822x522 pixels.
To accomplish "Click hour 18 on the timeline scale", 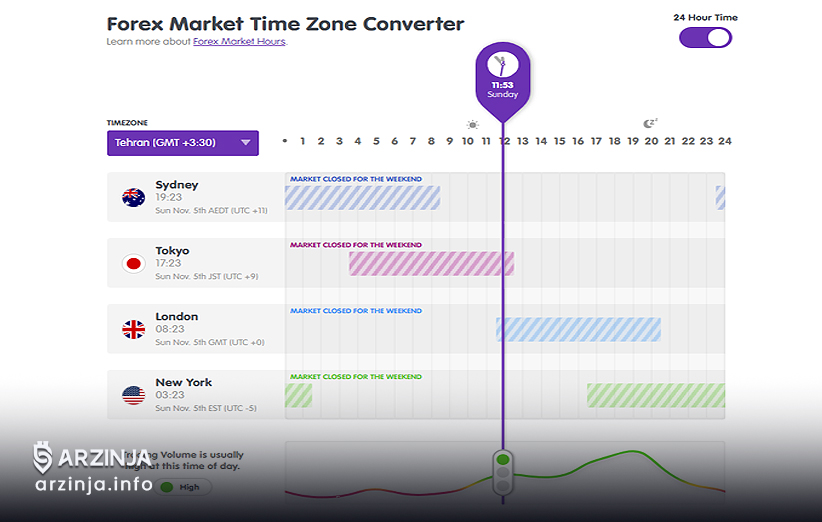I will (614, 141).
